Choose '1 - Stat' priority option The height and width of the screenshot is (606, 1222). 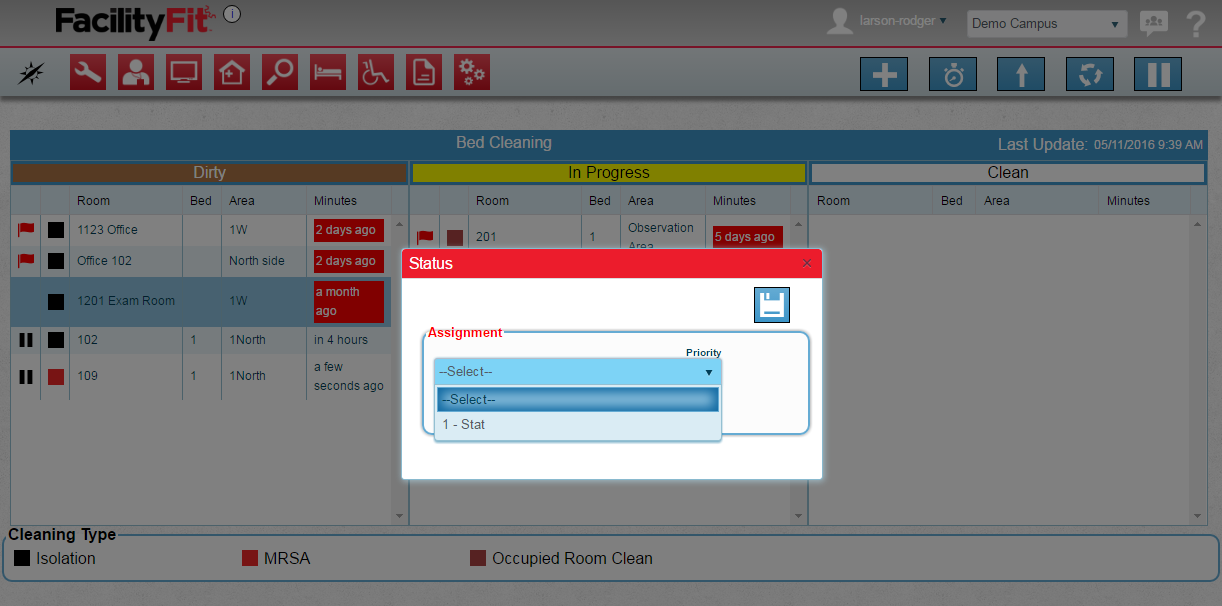pyautogui.click(x=577, y=425)
